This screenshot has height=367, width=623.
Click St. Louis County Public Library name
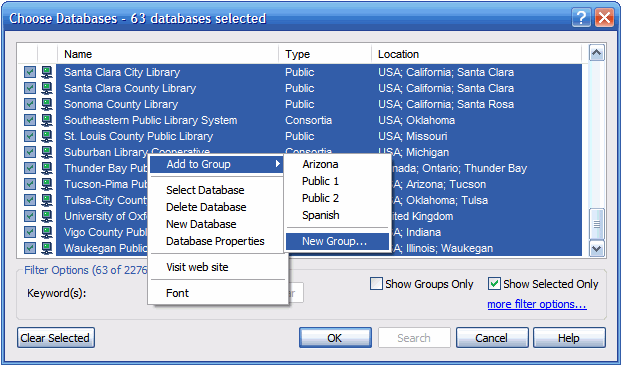pos(138,136)
